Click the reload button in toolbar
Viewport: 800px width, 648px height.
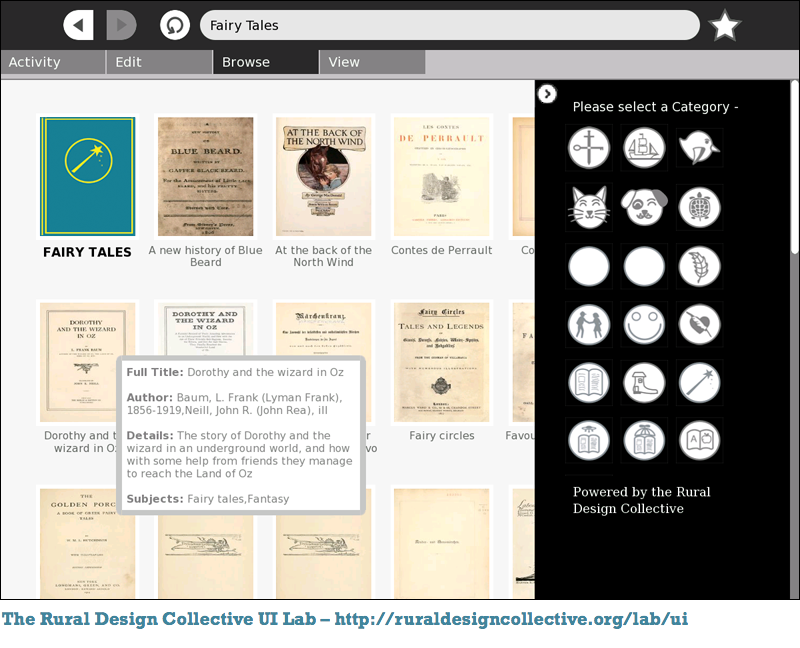175,25
